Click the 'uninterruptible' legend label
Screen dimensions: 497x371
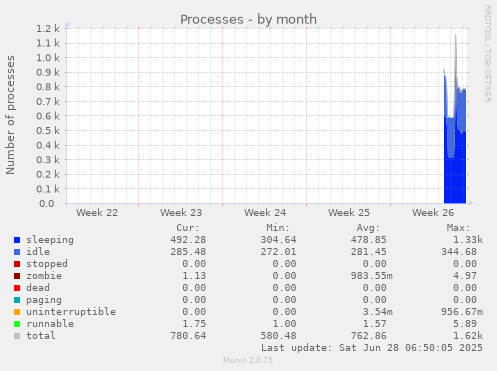[x=71, y=312]
